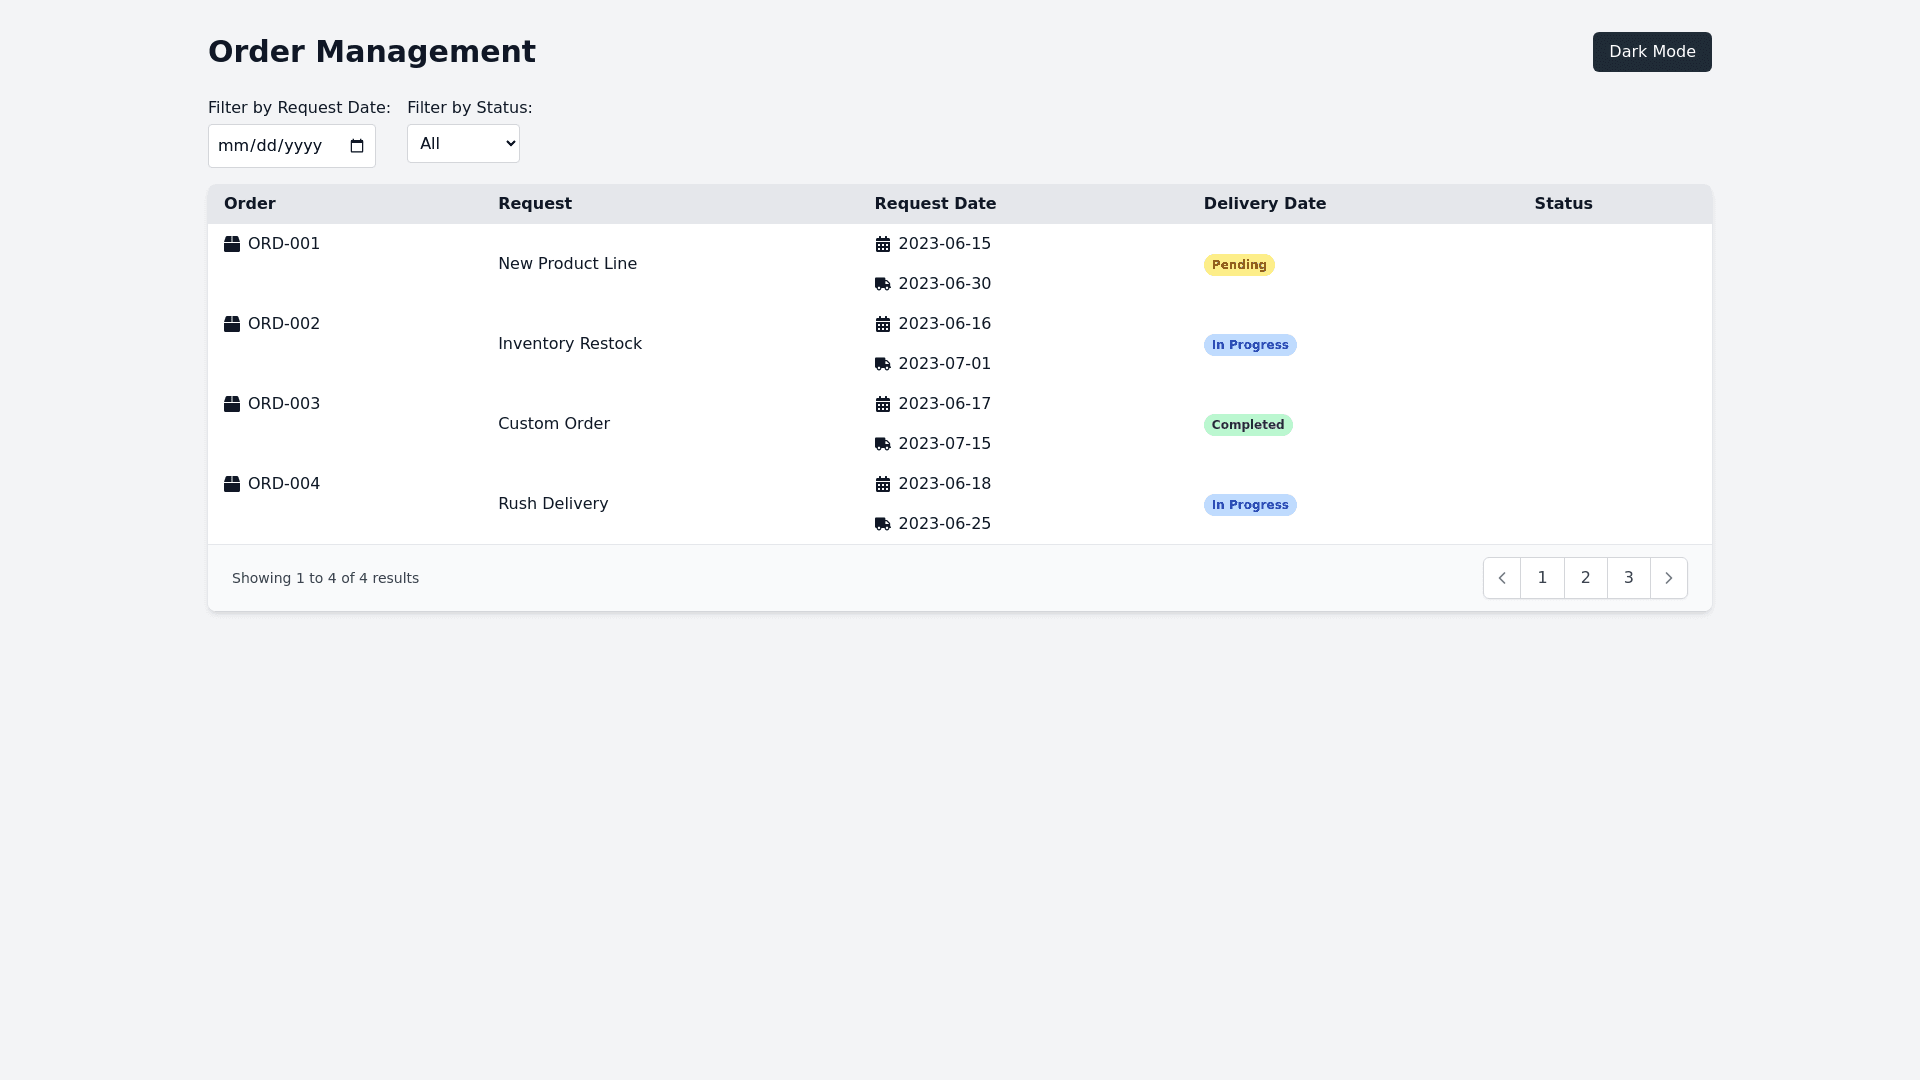Click the truck icon next to 2023-06-30
Screen dimensions: 1920x1080
coord(882,284)
